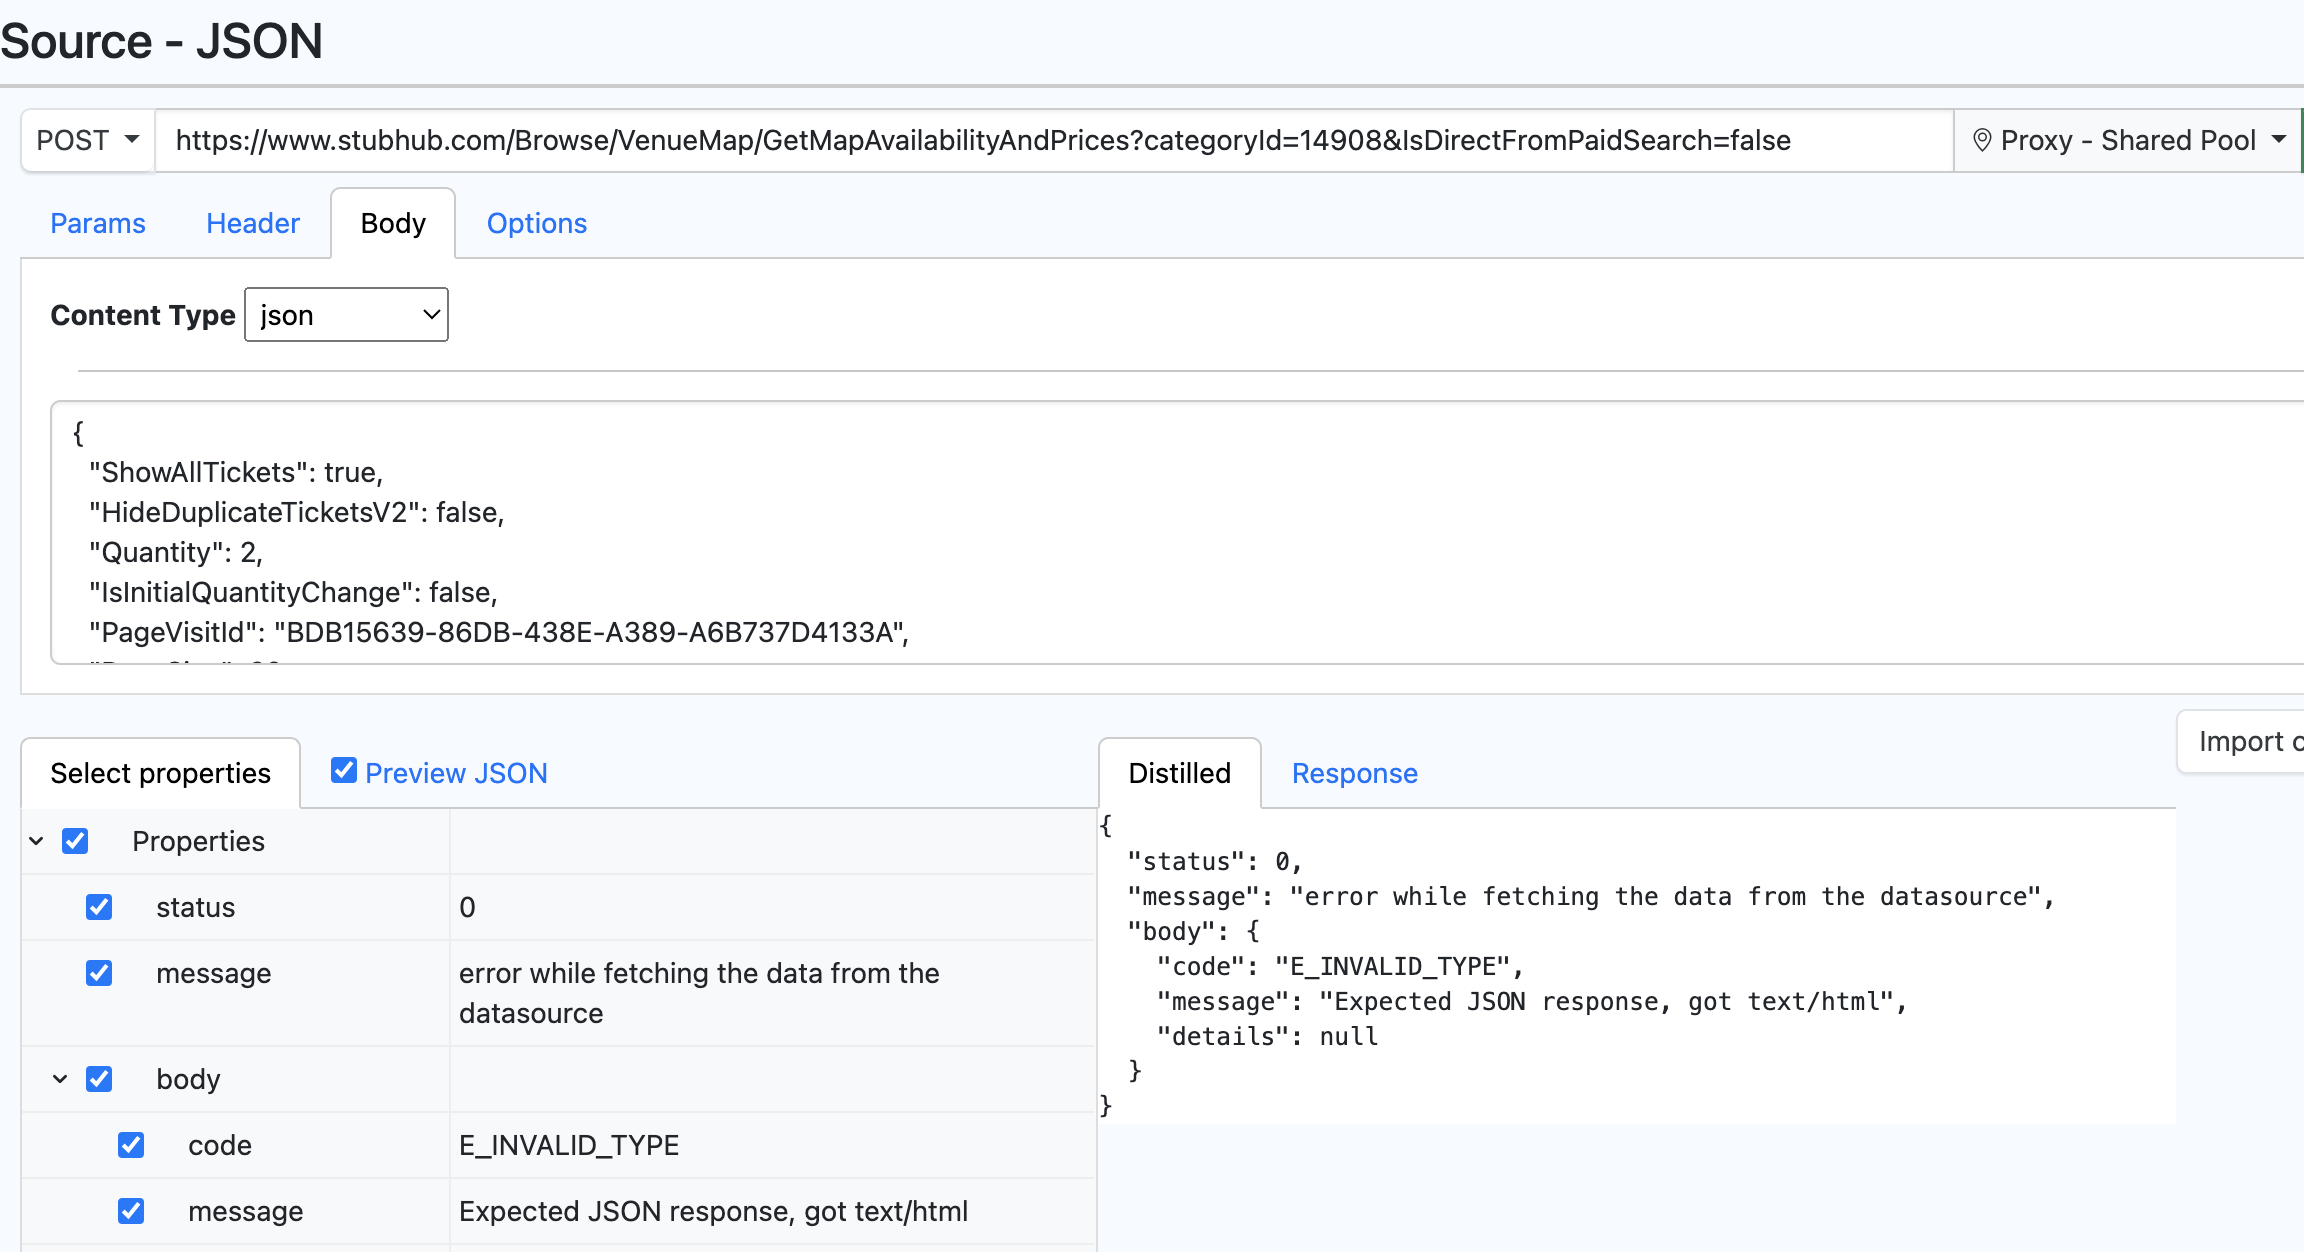This screenshot has height=1252, width=2304.
Task: Click the proxy location pin icon
Action: (x=1981, y=140)
